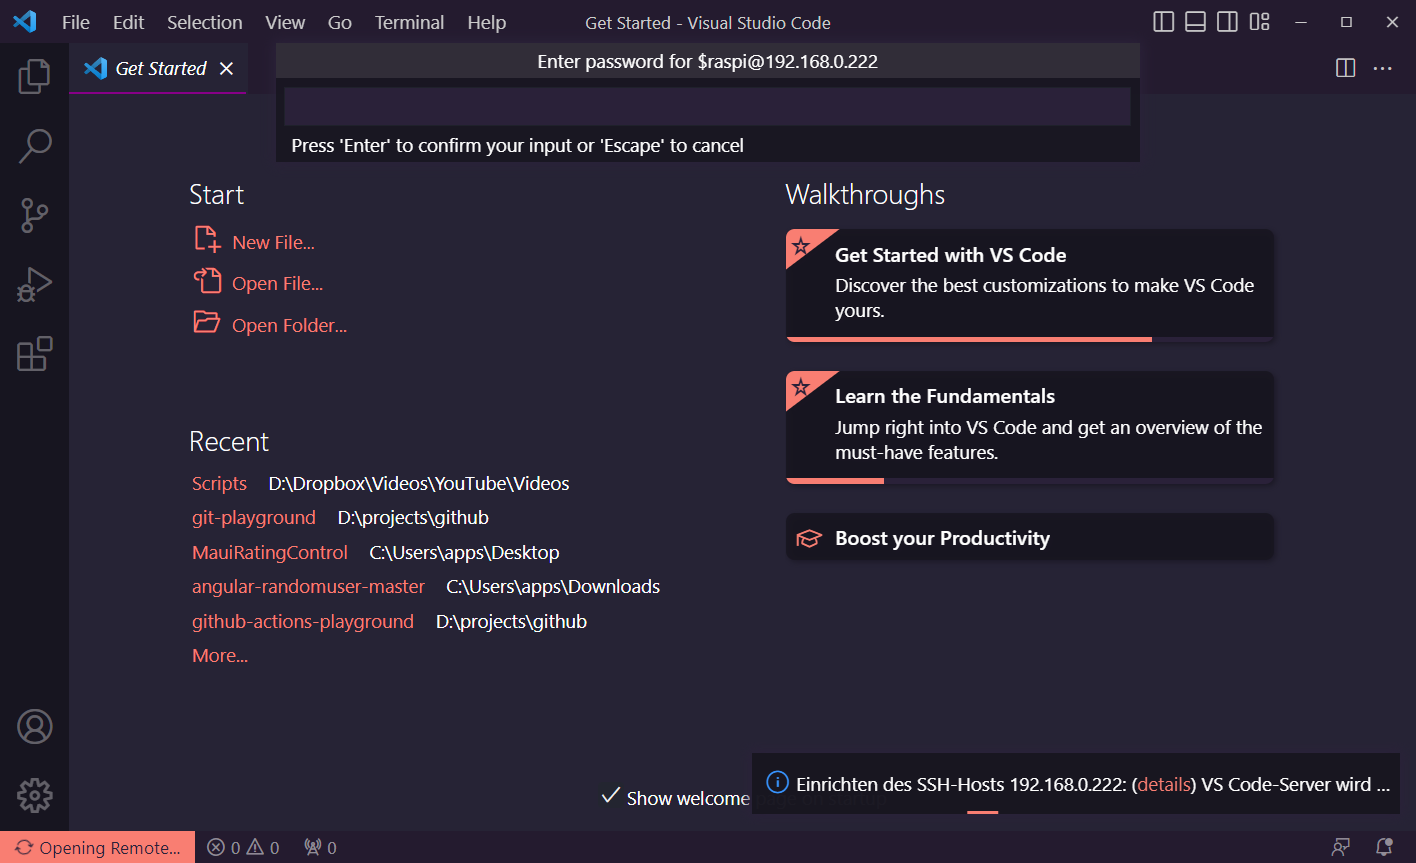Select the Get Started tab

(160, 68)
